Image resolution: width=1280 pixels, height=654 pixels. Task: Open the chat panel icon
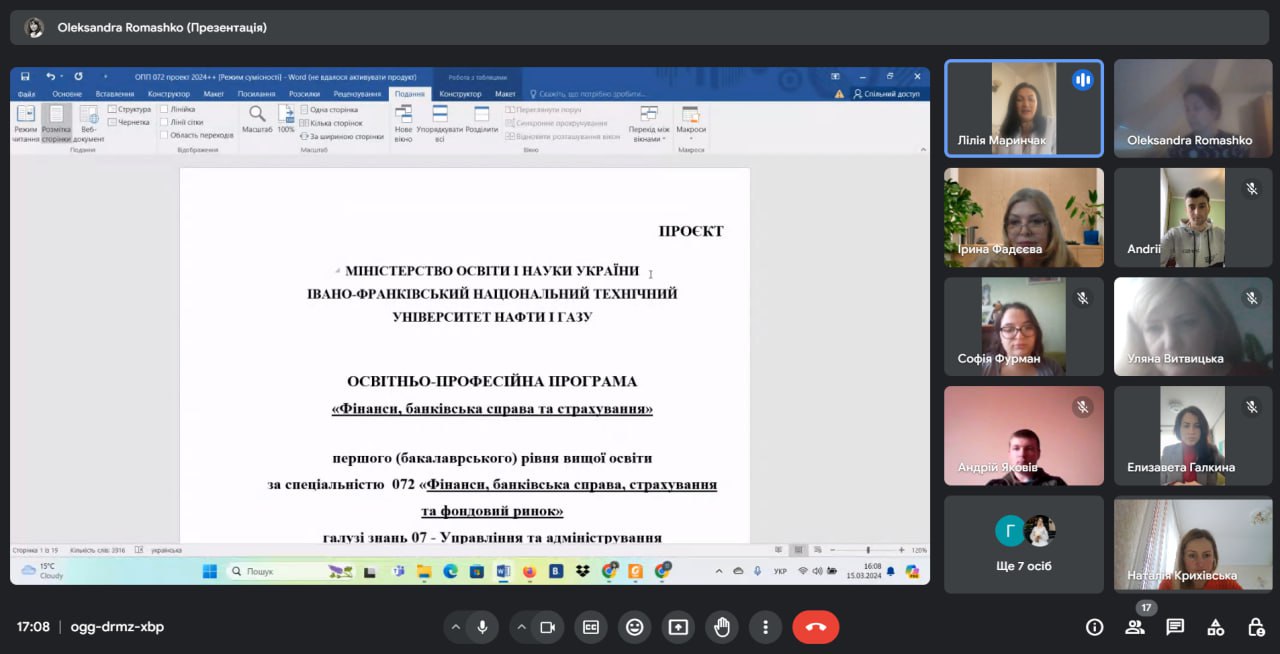tap(1175, 627)
